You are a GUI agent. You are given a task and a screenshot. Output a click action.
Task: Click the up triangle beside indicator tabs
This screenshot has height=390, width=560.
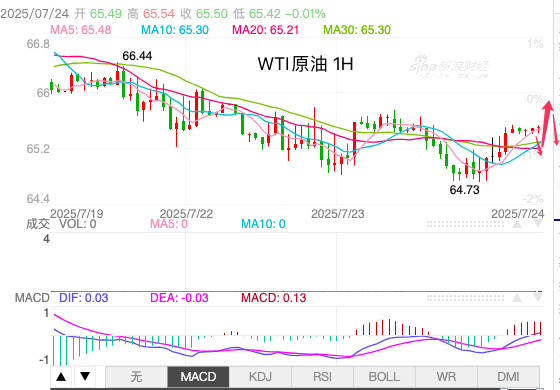pos(61,376)
